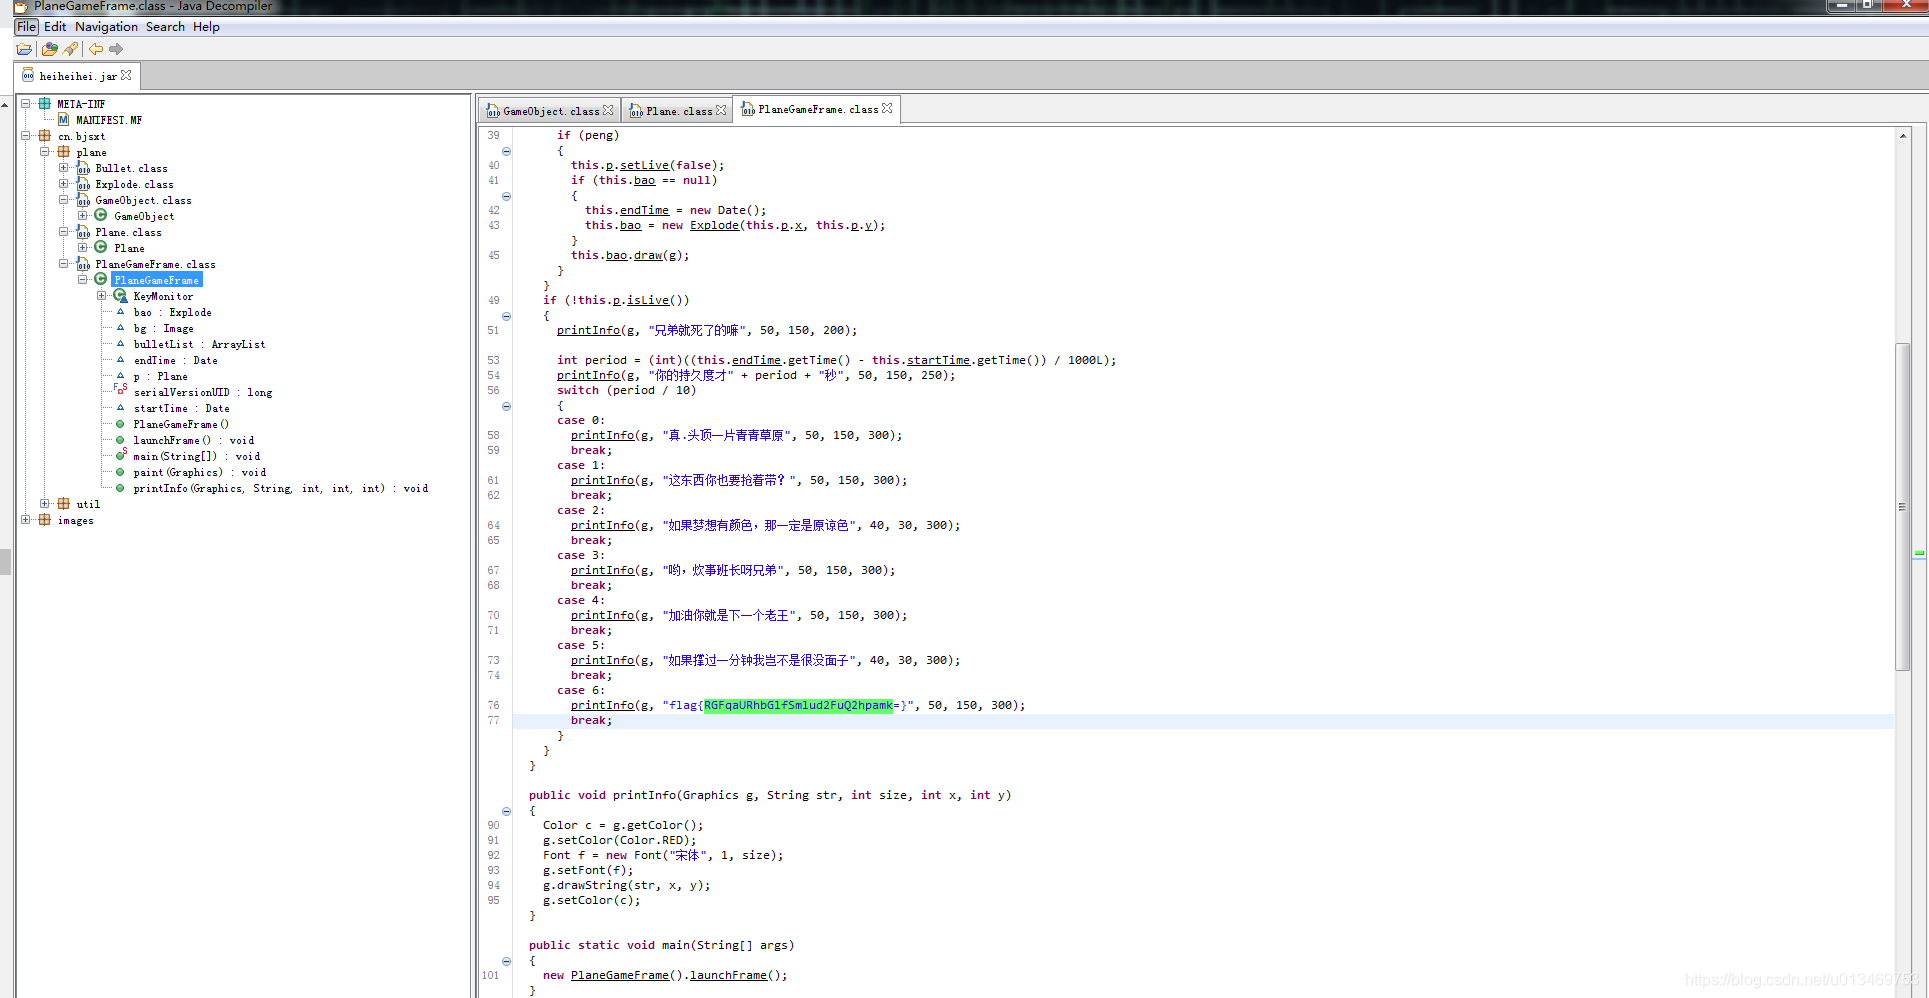Collapse printInfo method fold marker
Viewport: 1929px width, 998px height.
click(506, 811)
